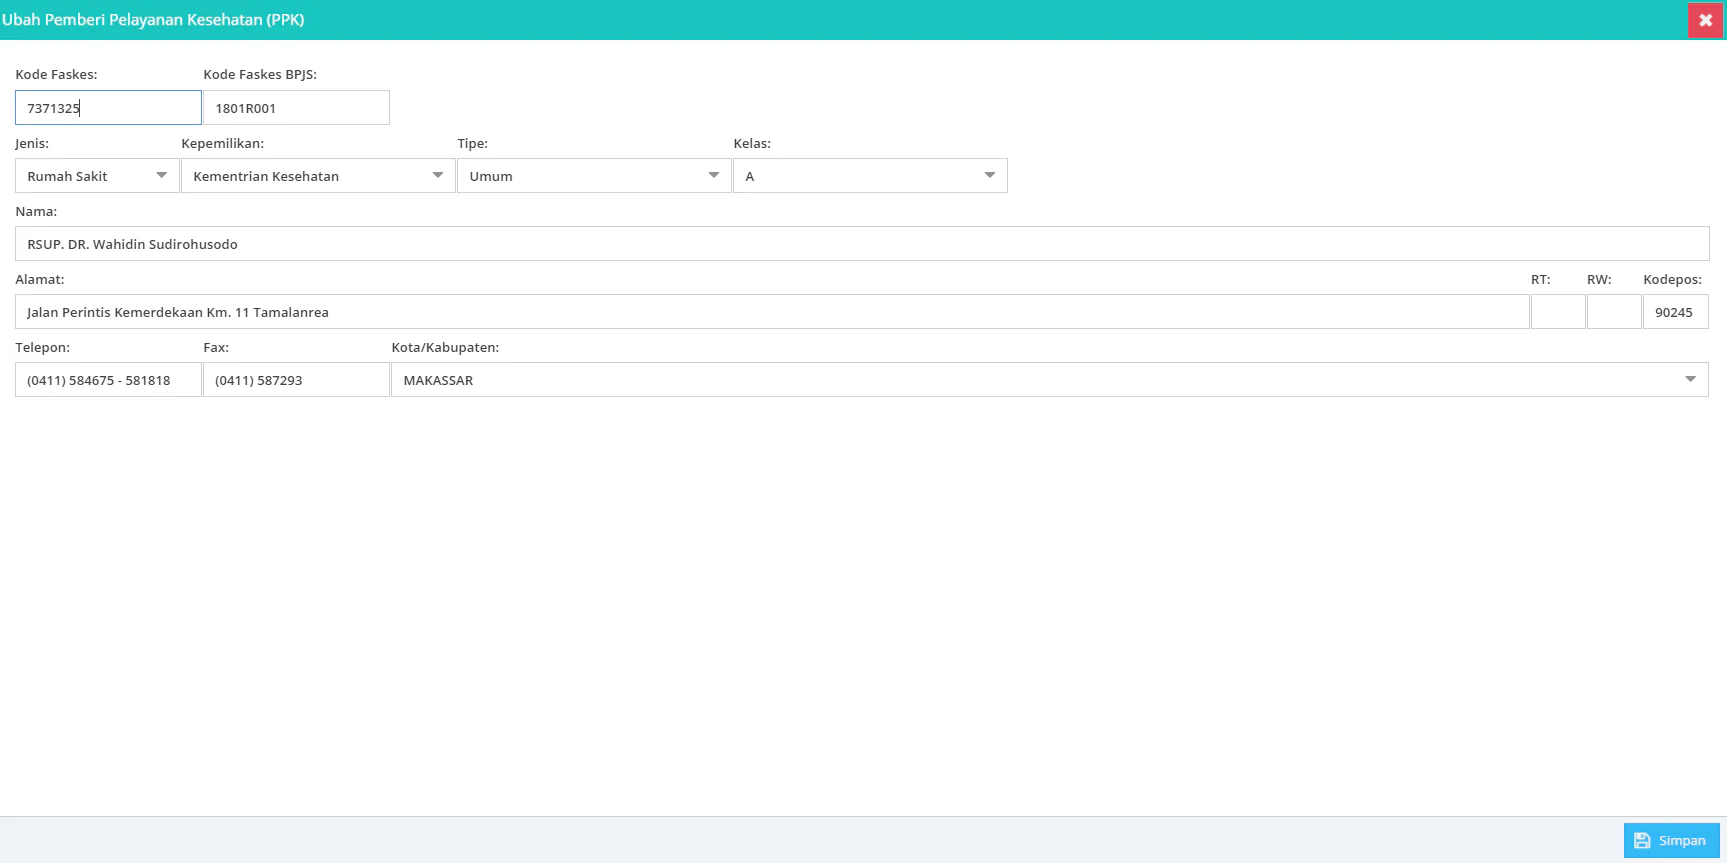1727x863 pixels.
Task: Expand the Kelas dropdown arrow
Action: [989, 176]
